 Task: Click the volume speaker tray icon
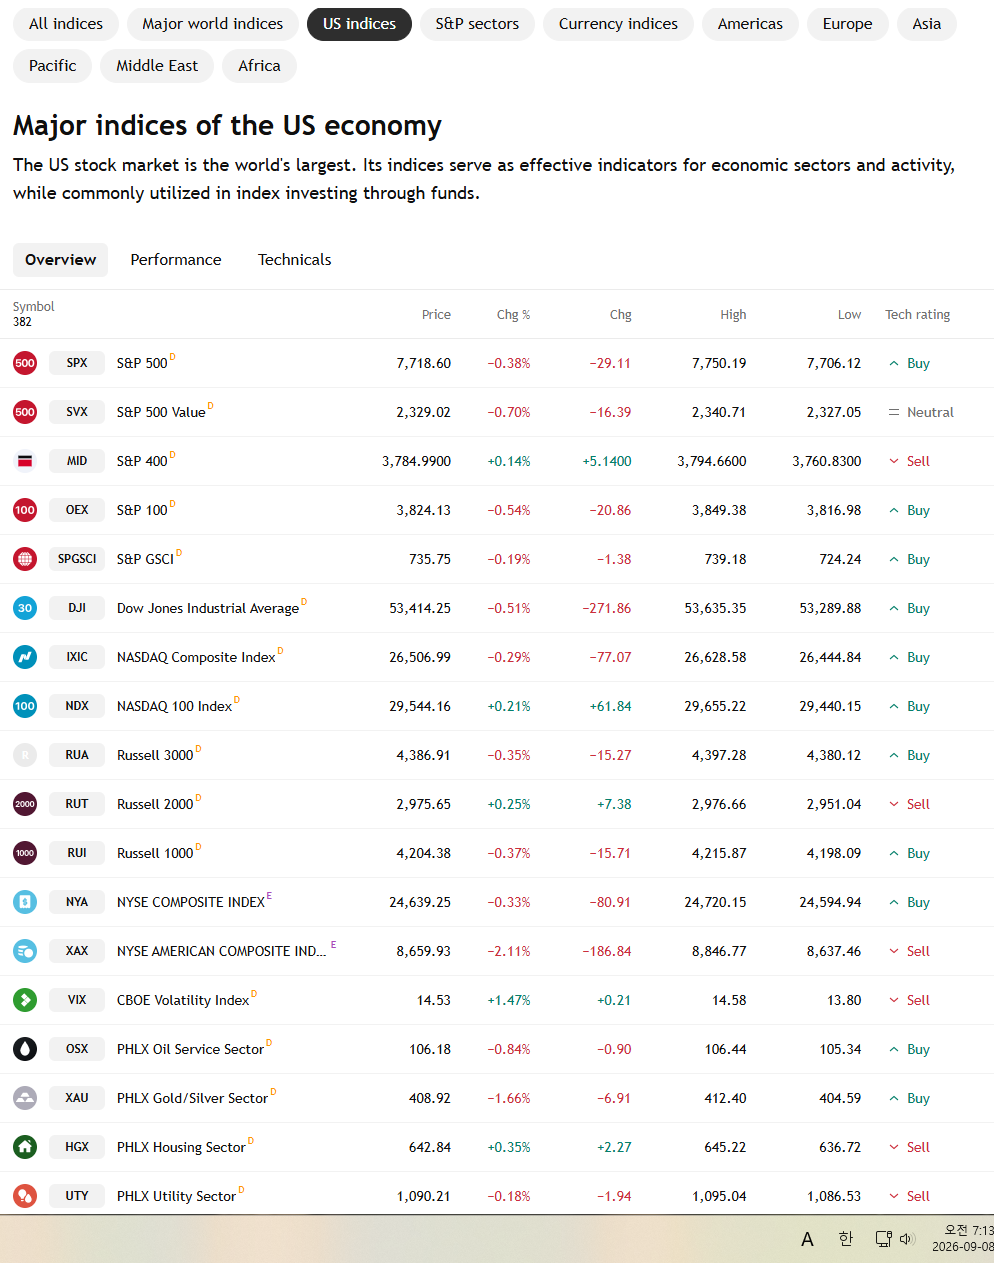pos(907,1239)
